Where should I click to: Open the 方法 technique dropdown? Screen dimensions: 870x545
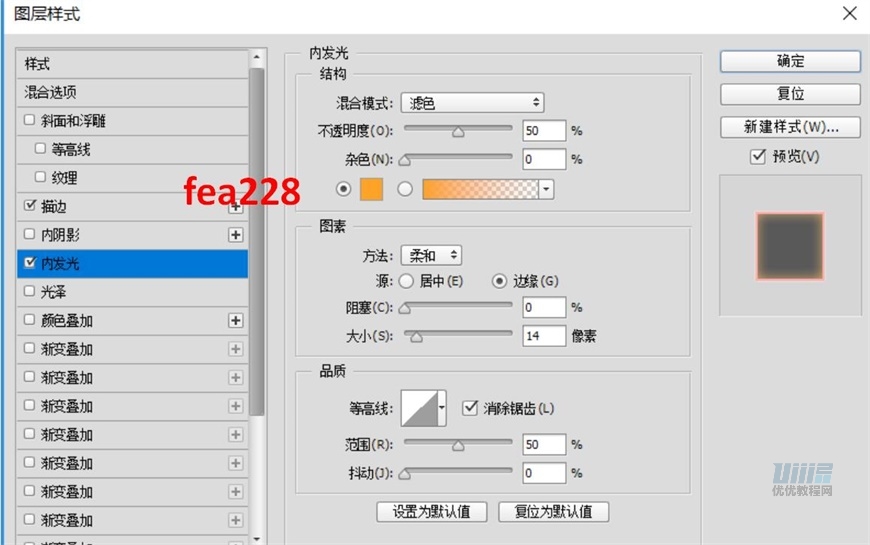coord(431,255)
